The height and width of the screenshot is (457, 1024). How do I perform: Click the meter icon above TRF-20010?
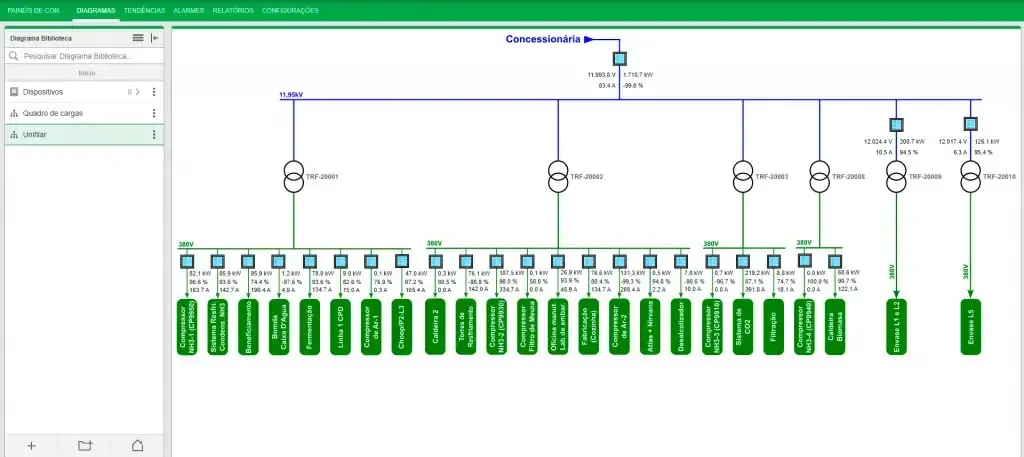point(970,124)
